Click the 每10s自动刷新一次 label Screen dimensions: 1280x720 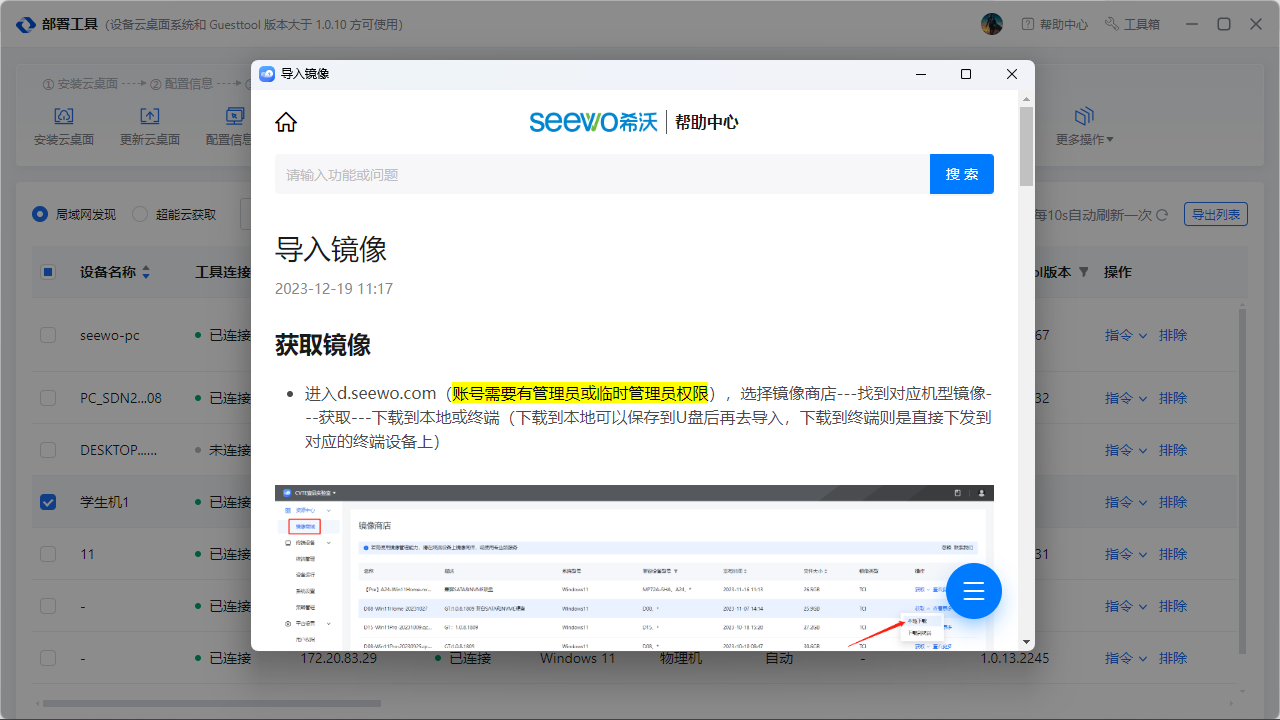click(1093, 215)
